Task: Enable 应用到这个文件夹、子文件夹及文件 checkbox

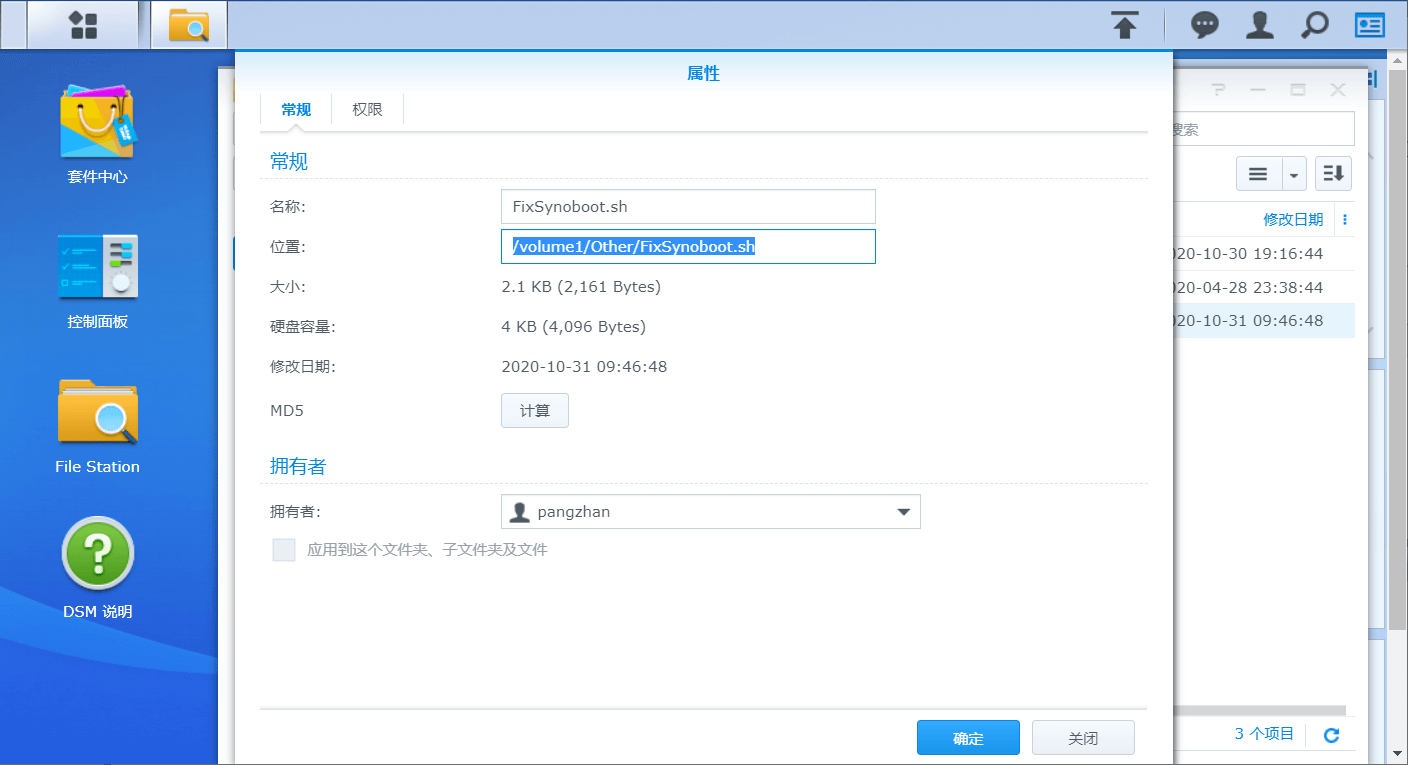Action: [284, 549]
